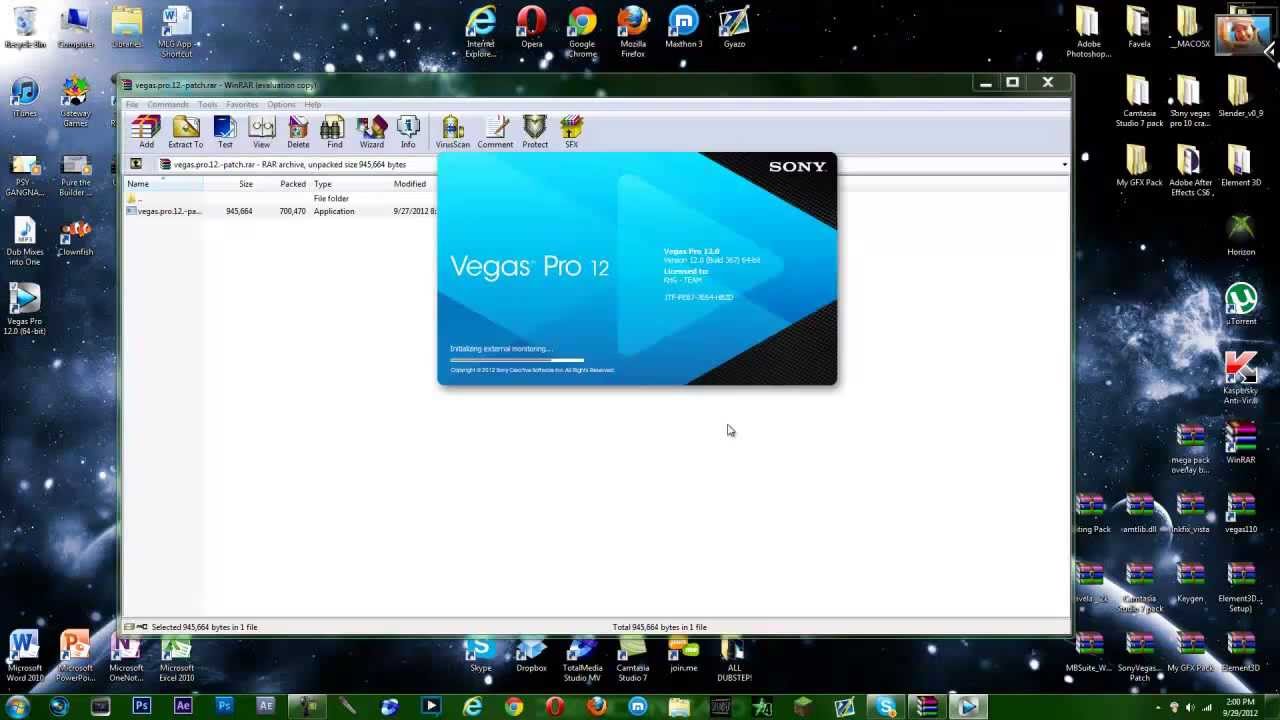The height and width of the screenshot is (720, 1280).
Task: Select the uTorrent desktop icon
Action: pyautogui.click(x=1241, y=305)
